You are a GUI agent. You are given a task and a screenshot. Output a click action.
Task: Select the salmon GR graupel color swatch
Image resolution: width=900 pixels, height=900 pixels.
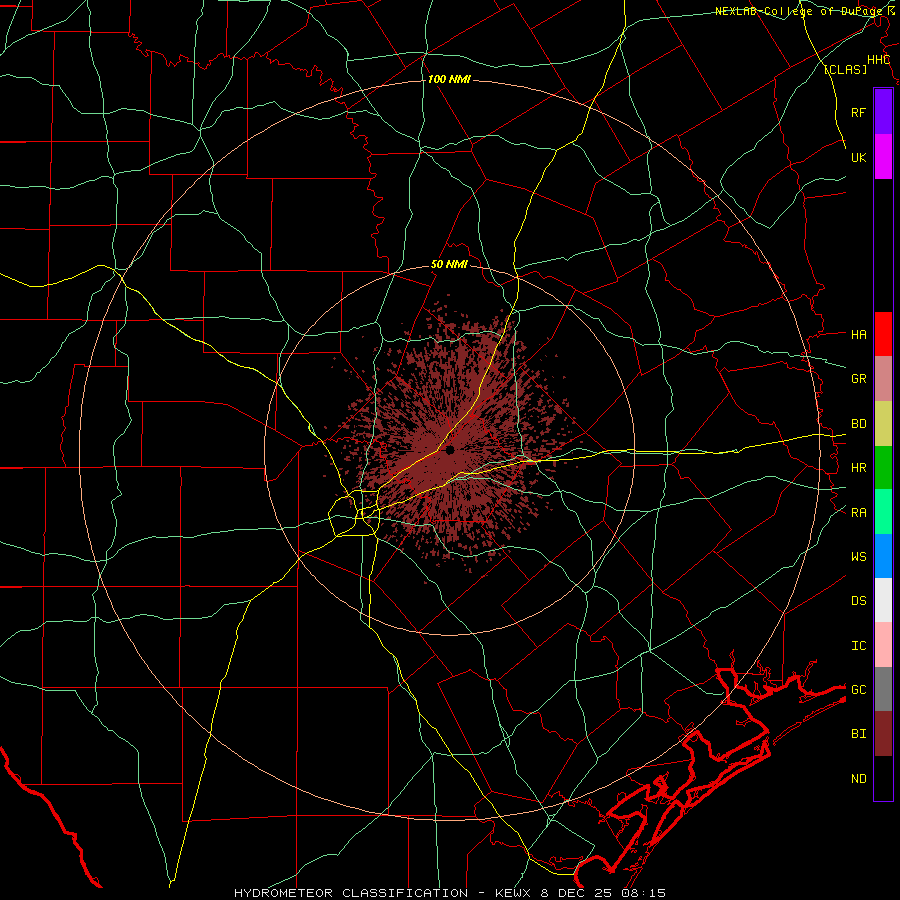(883, 379)
